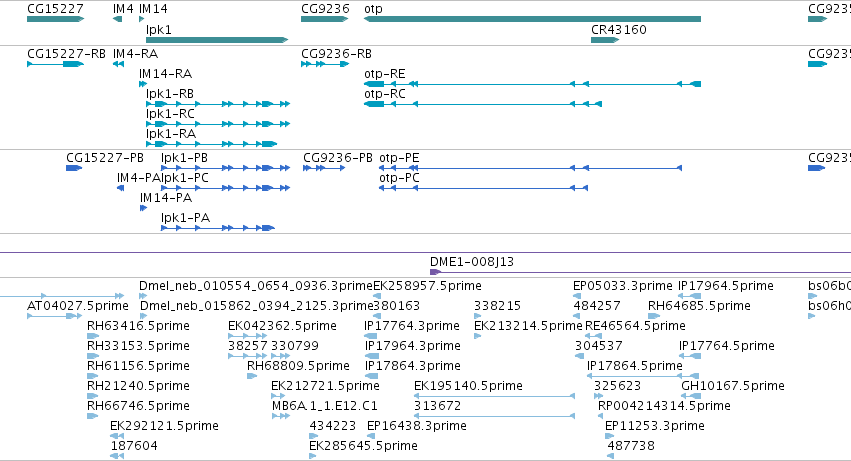851x461 pixels.
Task: Select the 484257 feature label
Action: pos(597,306)
